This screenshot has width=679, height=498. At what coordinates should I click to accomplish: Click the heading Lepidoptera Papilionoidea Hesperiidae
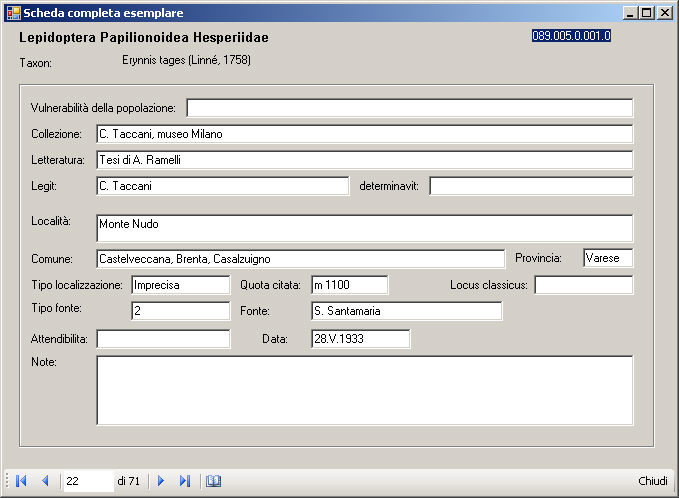click(144, 37)
